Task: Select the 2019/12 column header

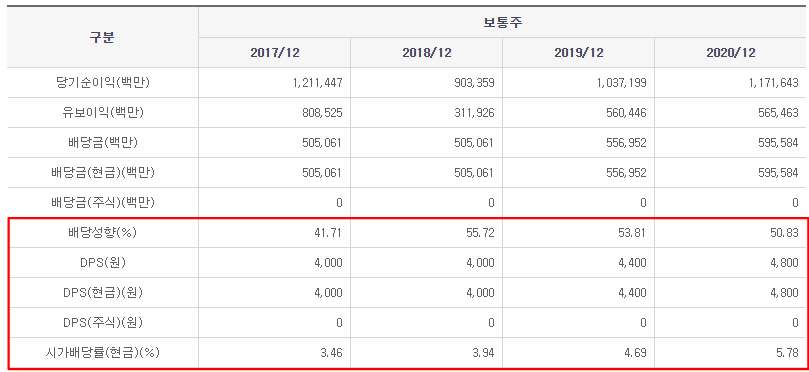Action: pos(578,53)
